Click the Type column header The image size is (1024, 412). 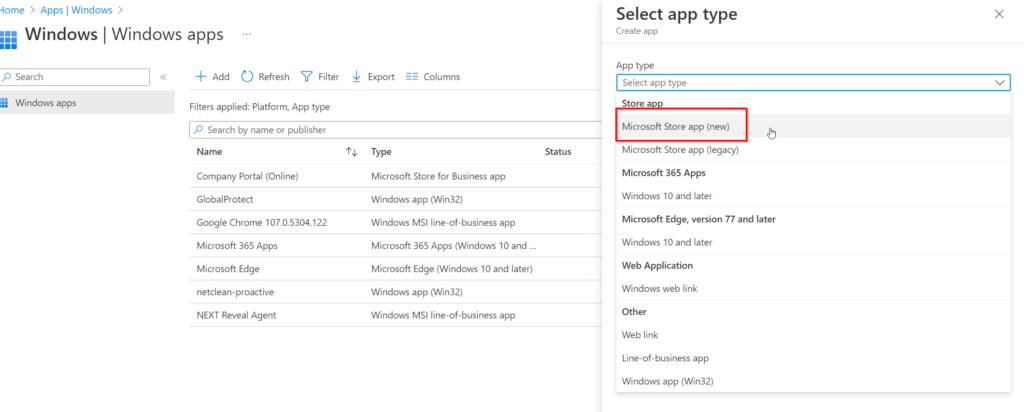point(381,151)
